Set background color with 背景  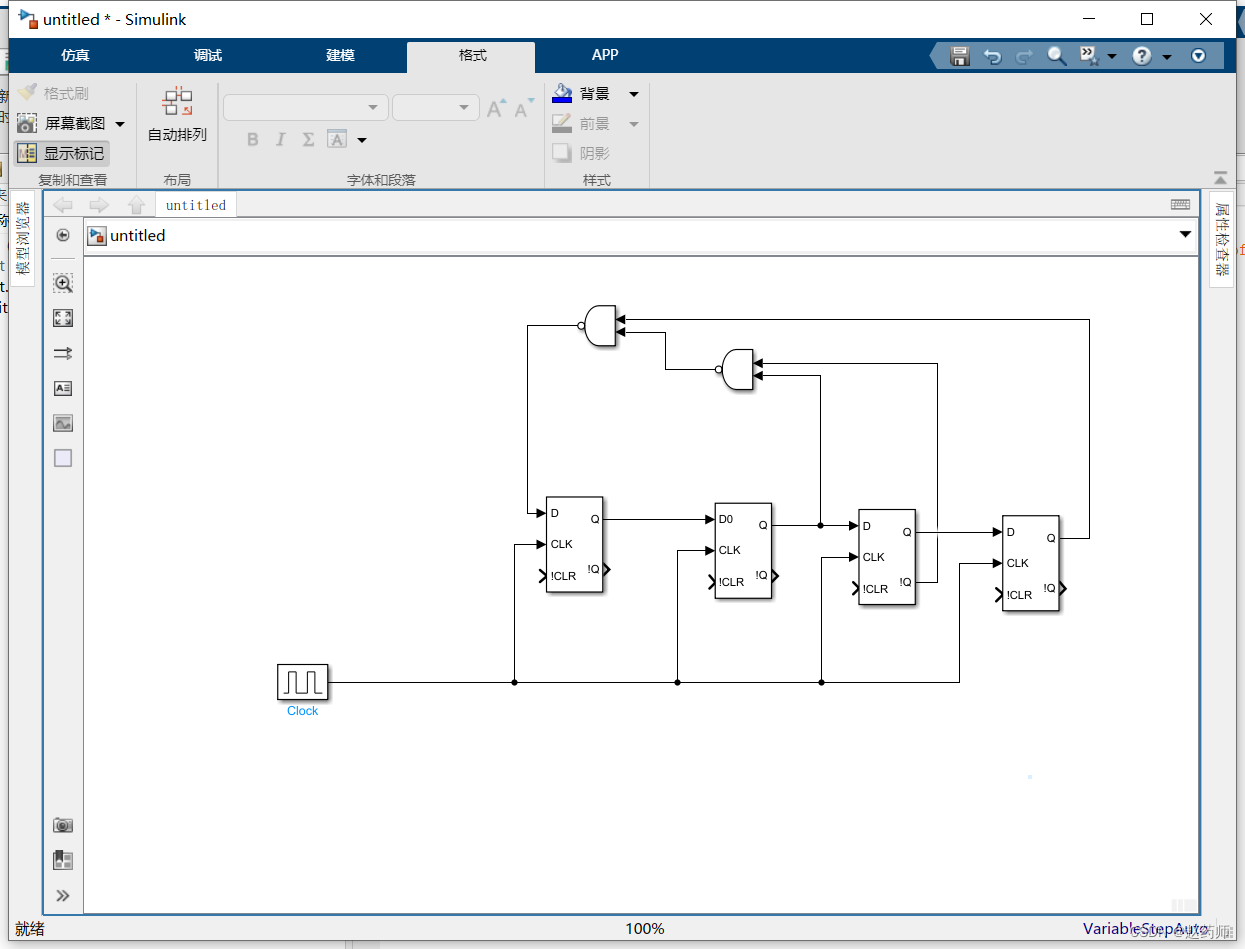[583, 94]
